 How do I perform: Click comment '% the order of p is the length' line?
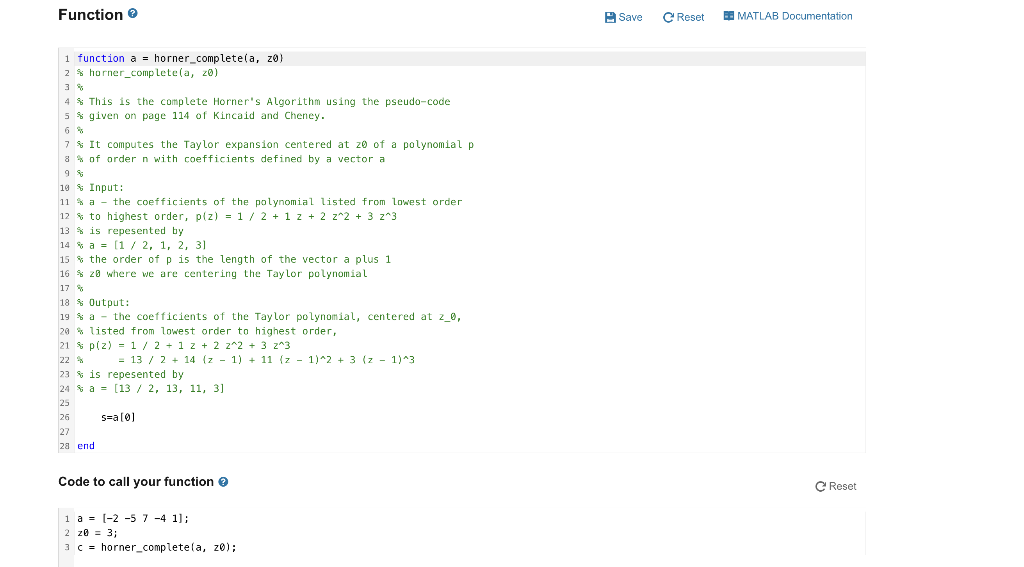[234, 259]
